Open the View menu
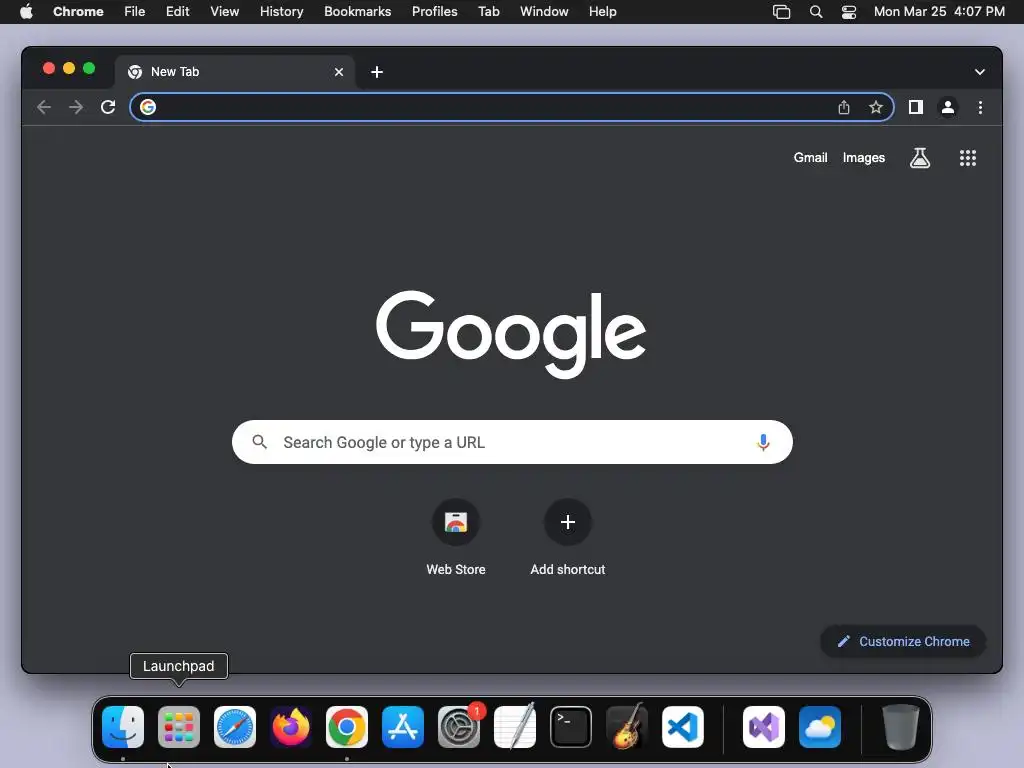 click(x=225, y=12)
